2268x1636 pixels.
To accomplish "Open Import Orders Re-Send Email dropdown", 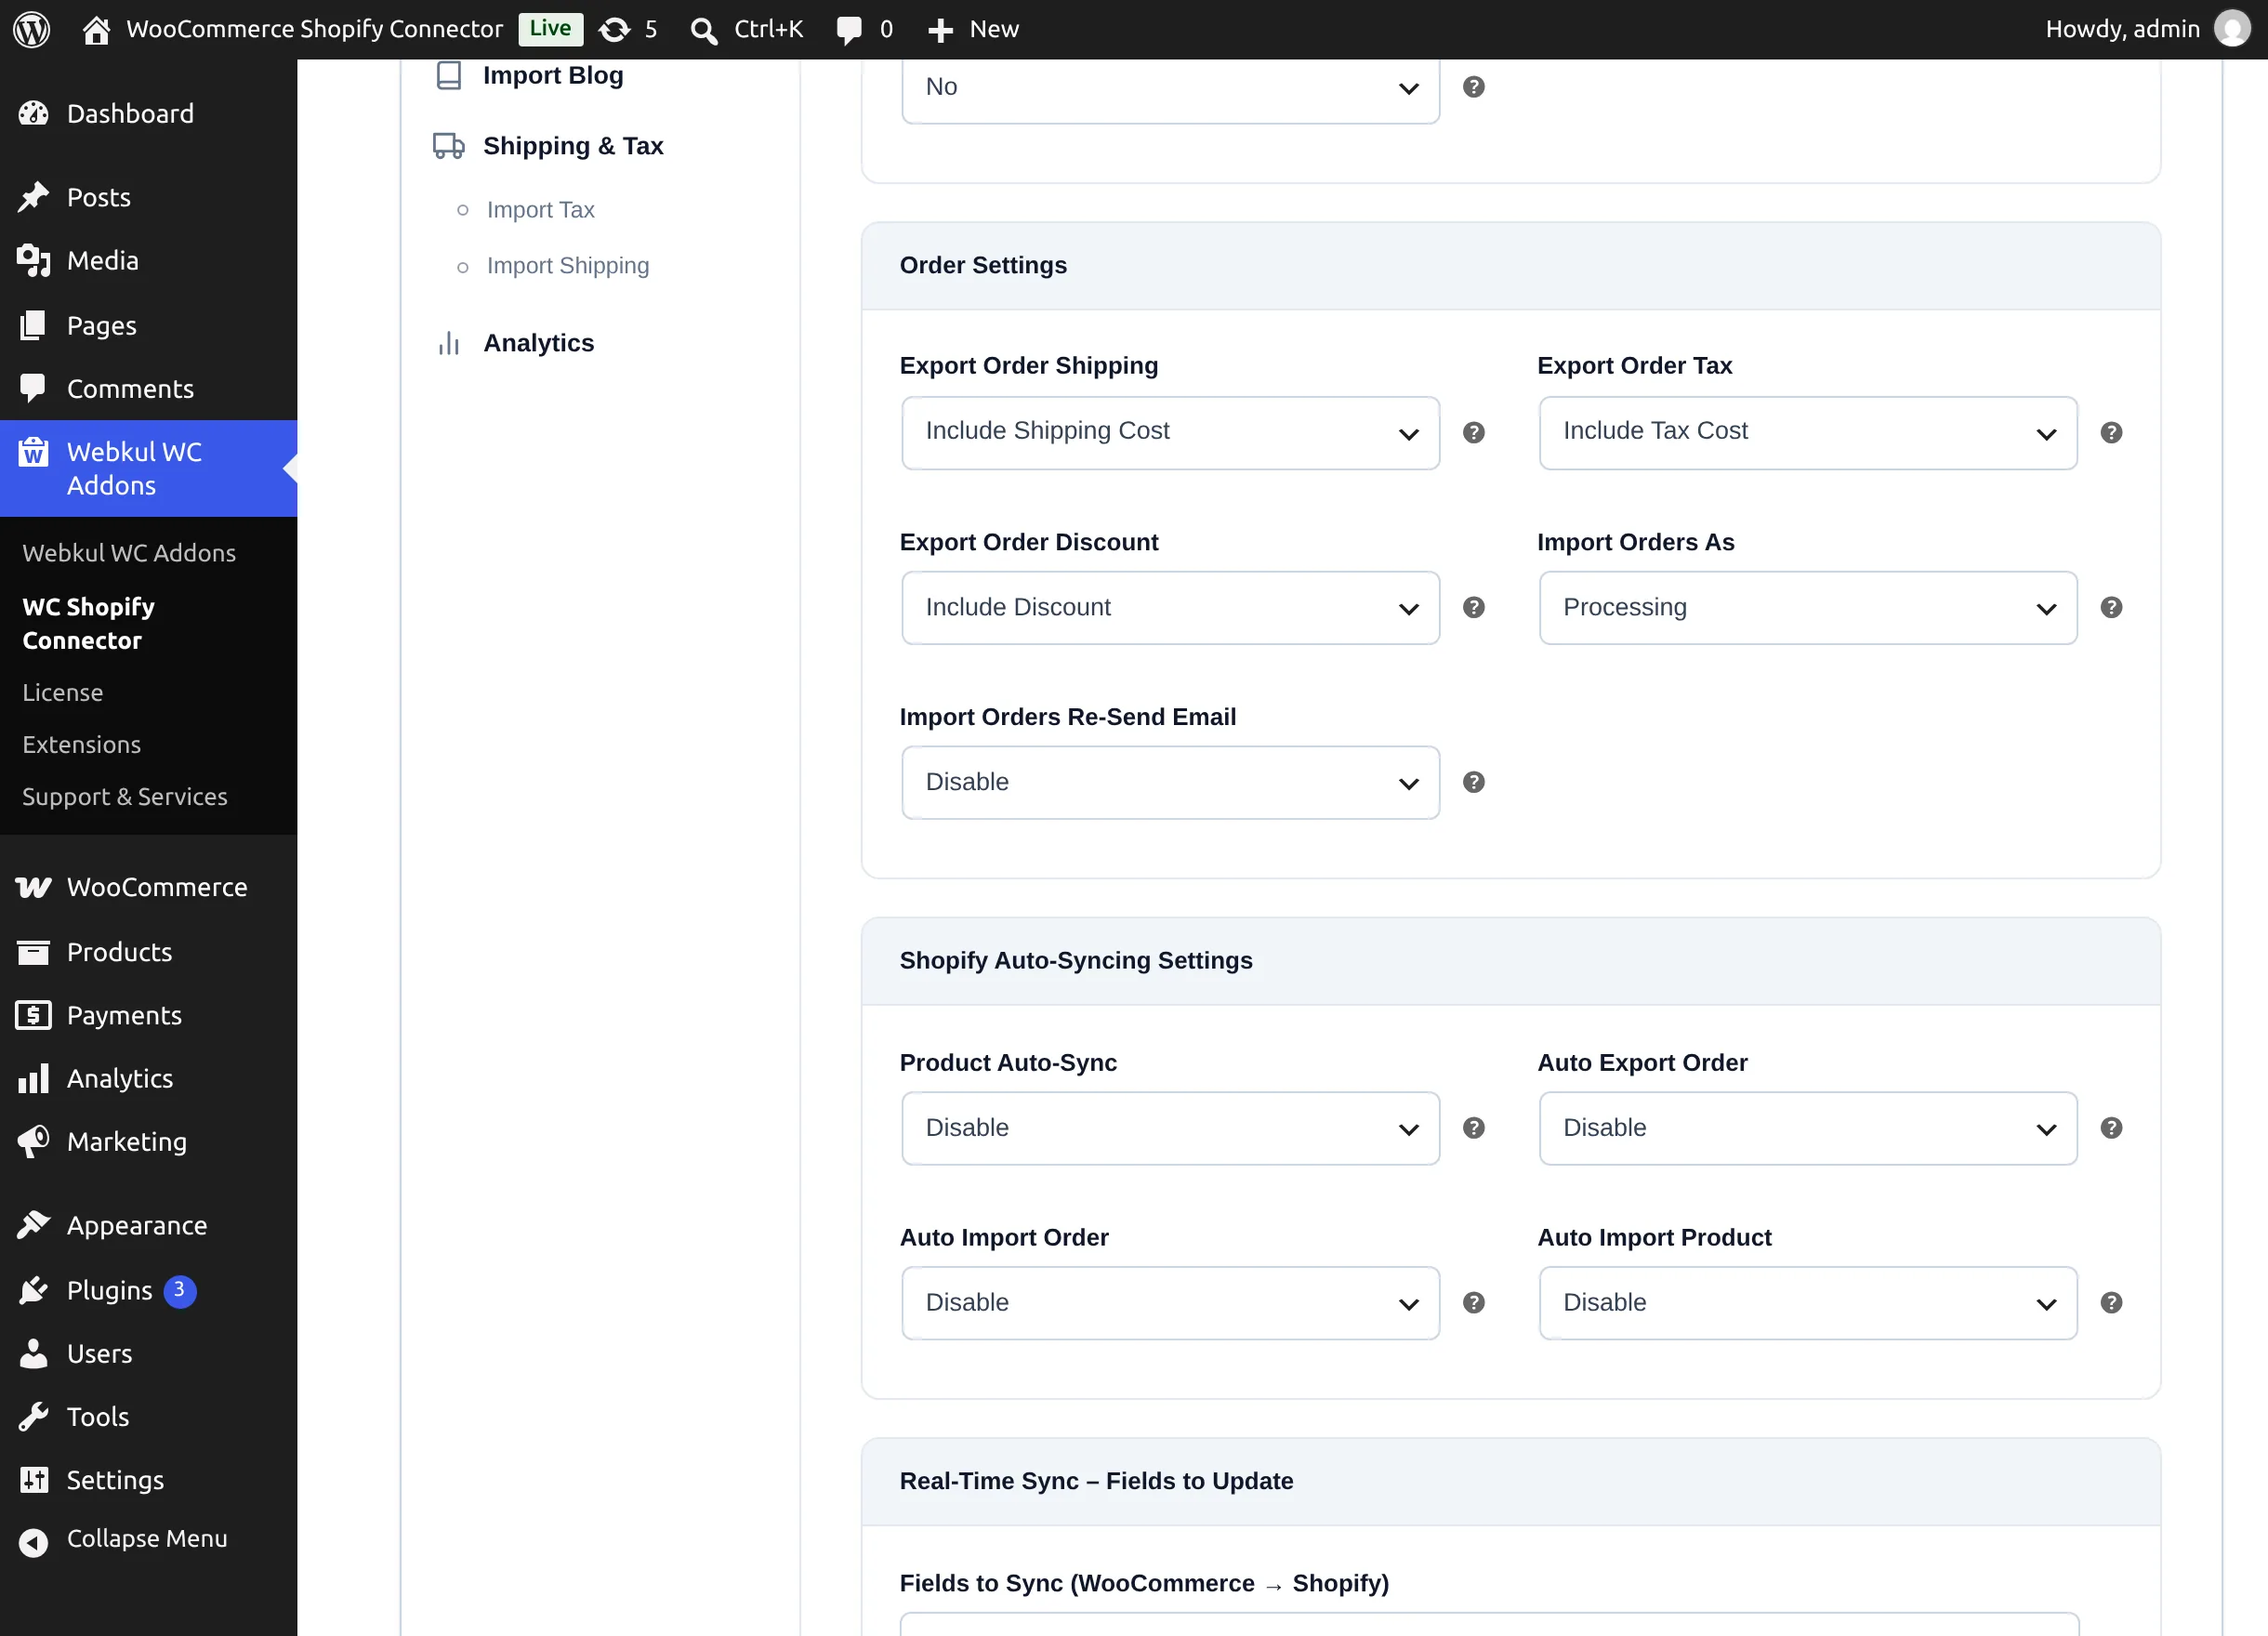I will pyautogui.click(x=1170, y=783).
